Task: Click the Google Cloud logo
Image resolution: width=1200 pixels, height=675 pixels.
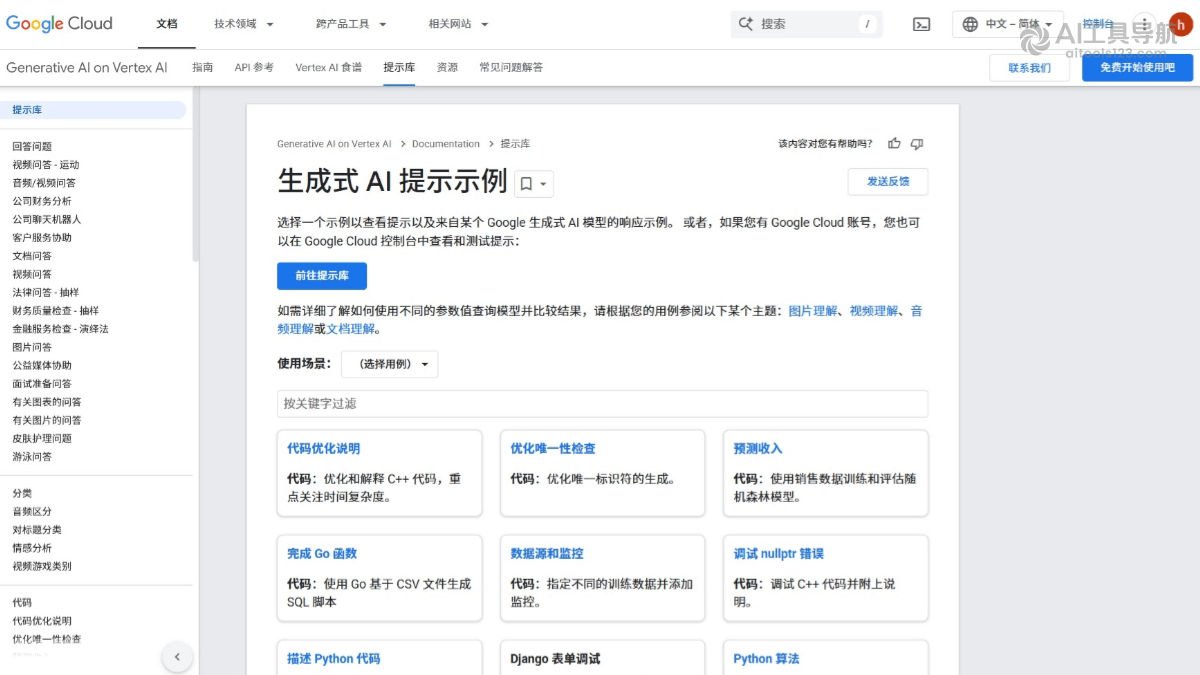Action: (x=59, y=23)
